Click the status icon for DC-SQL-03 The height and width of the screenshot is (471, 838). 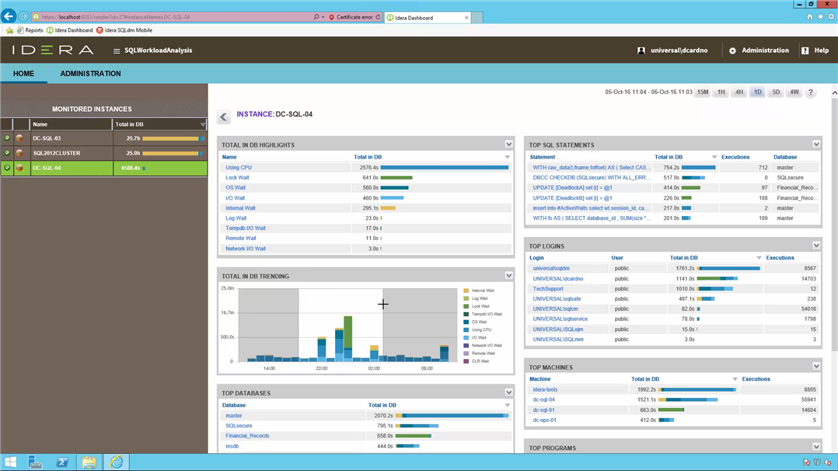tap(7, 138)
